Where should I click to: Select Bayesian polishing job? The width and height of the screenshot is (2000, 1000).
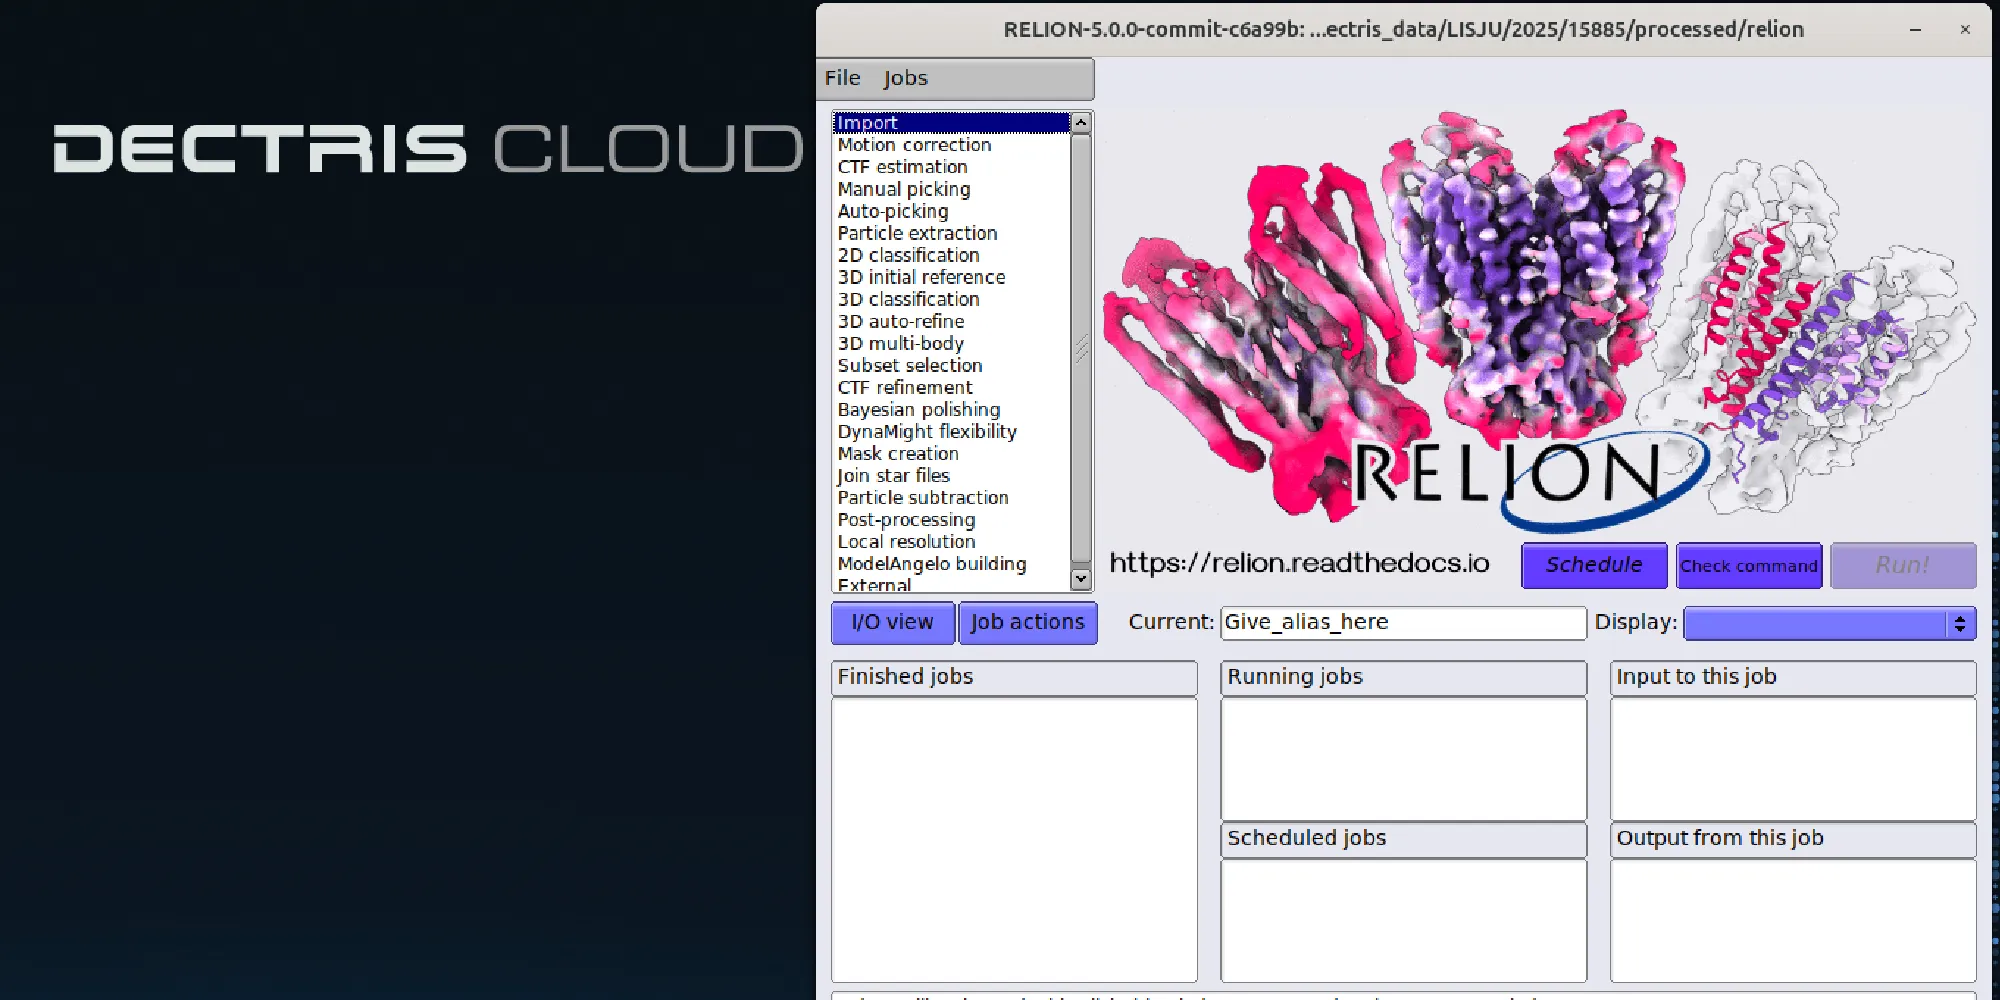click(x=951, y=409)
